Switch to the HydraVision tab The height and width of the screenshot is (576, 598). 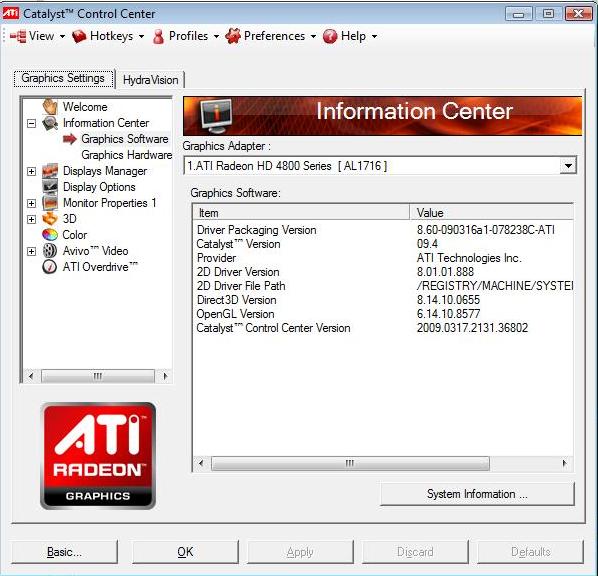(x=150, y=80)
